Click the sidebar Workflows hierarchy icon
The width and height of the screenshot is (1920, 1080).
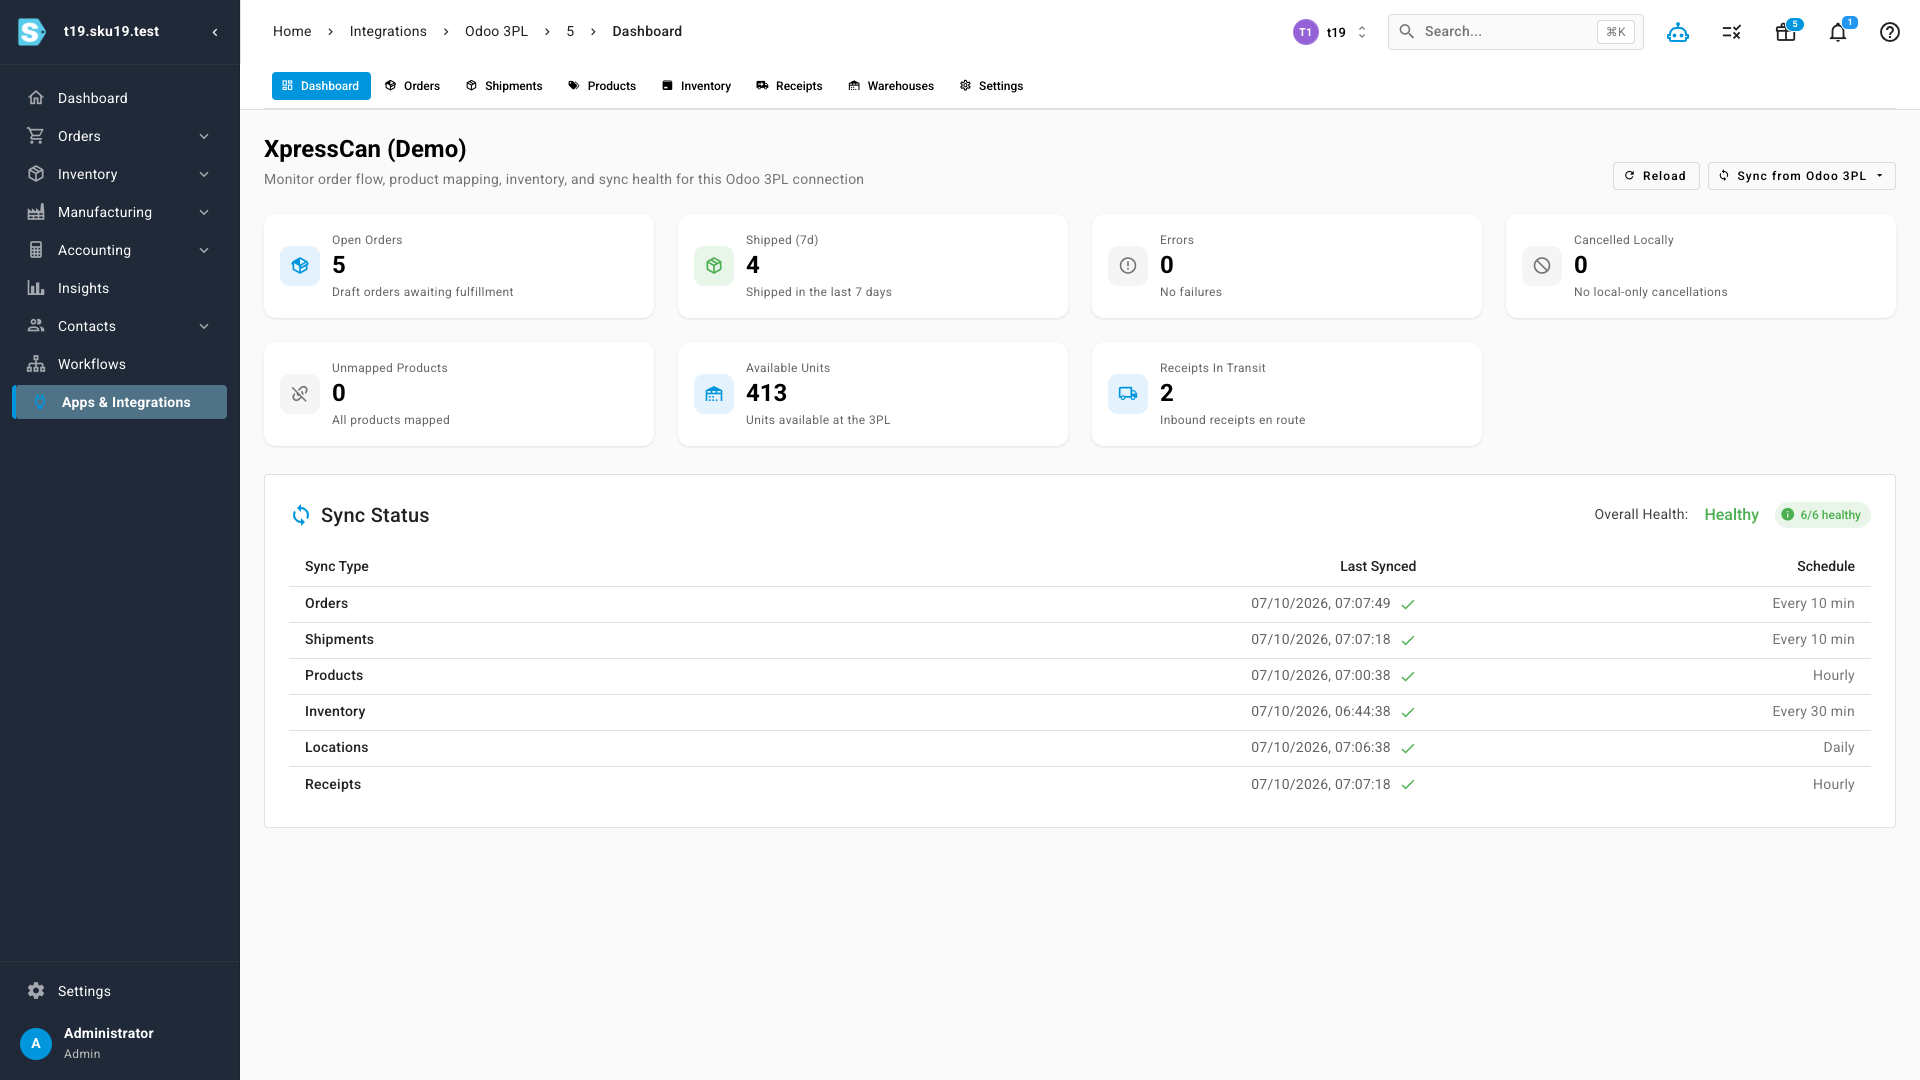point(36,364)
